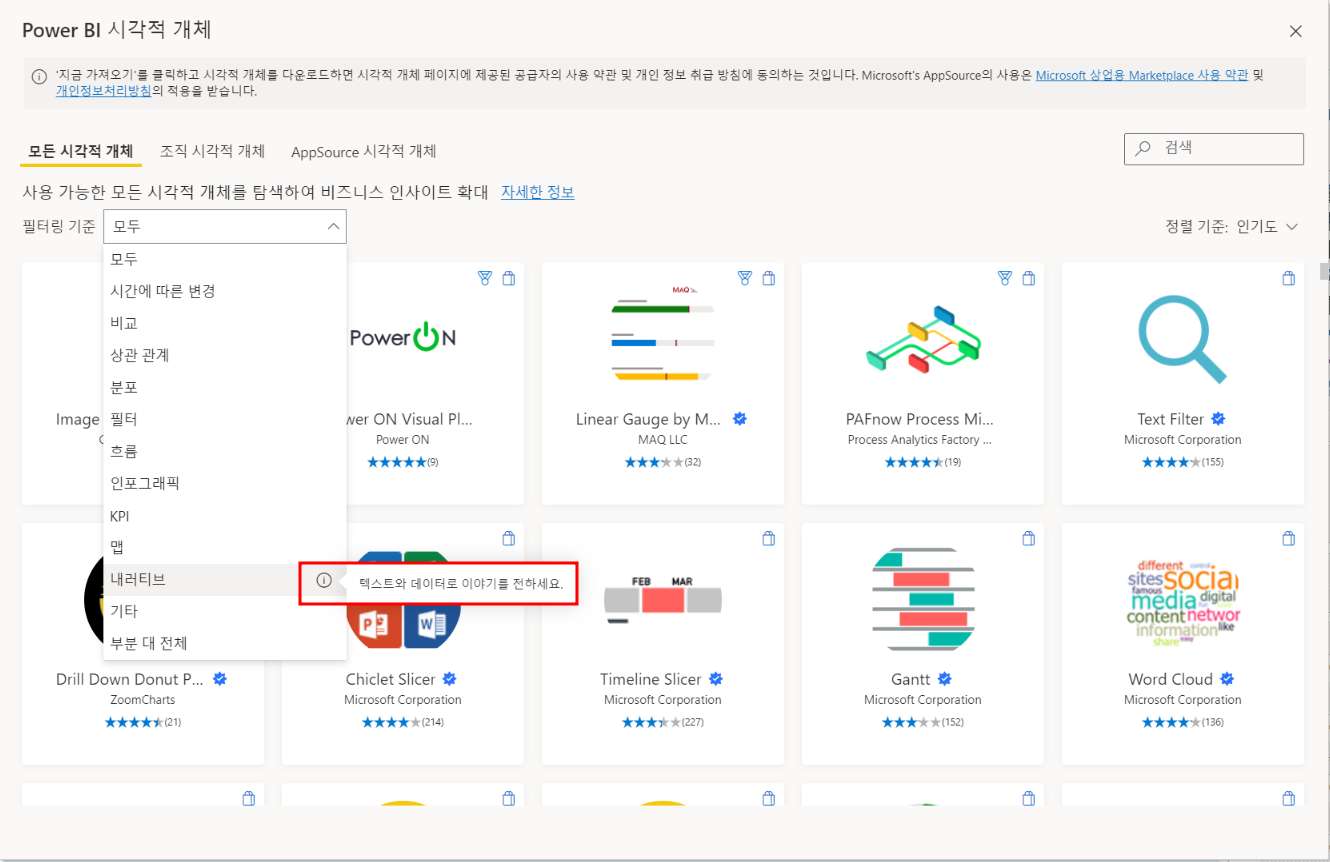Click the magnifier icon in the search box
Screen dimensions: 1330x862
tap(1143, 148)
